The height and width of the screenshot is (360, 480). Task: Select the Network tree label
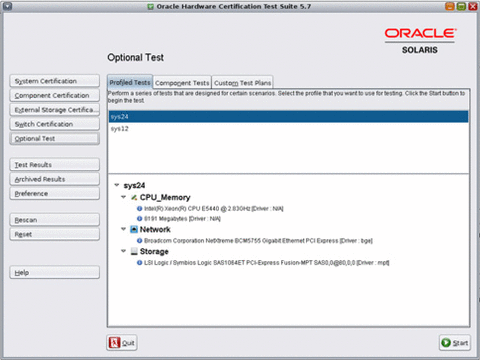[155, 229]
